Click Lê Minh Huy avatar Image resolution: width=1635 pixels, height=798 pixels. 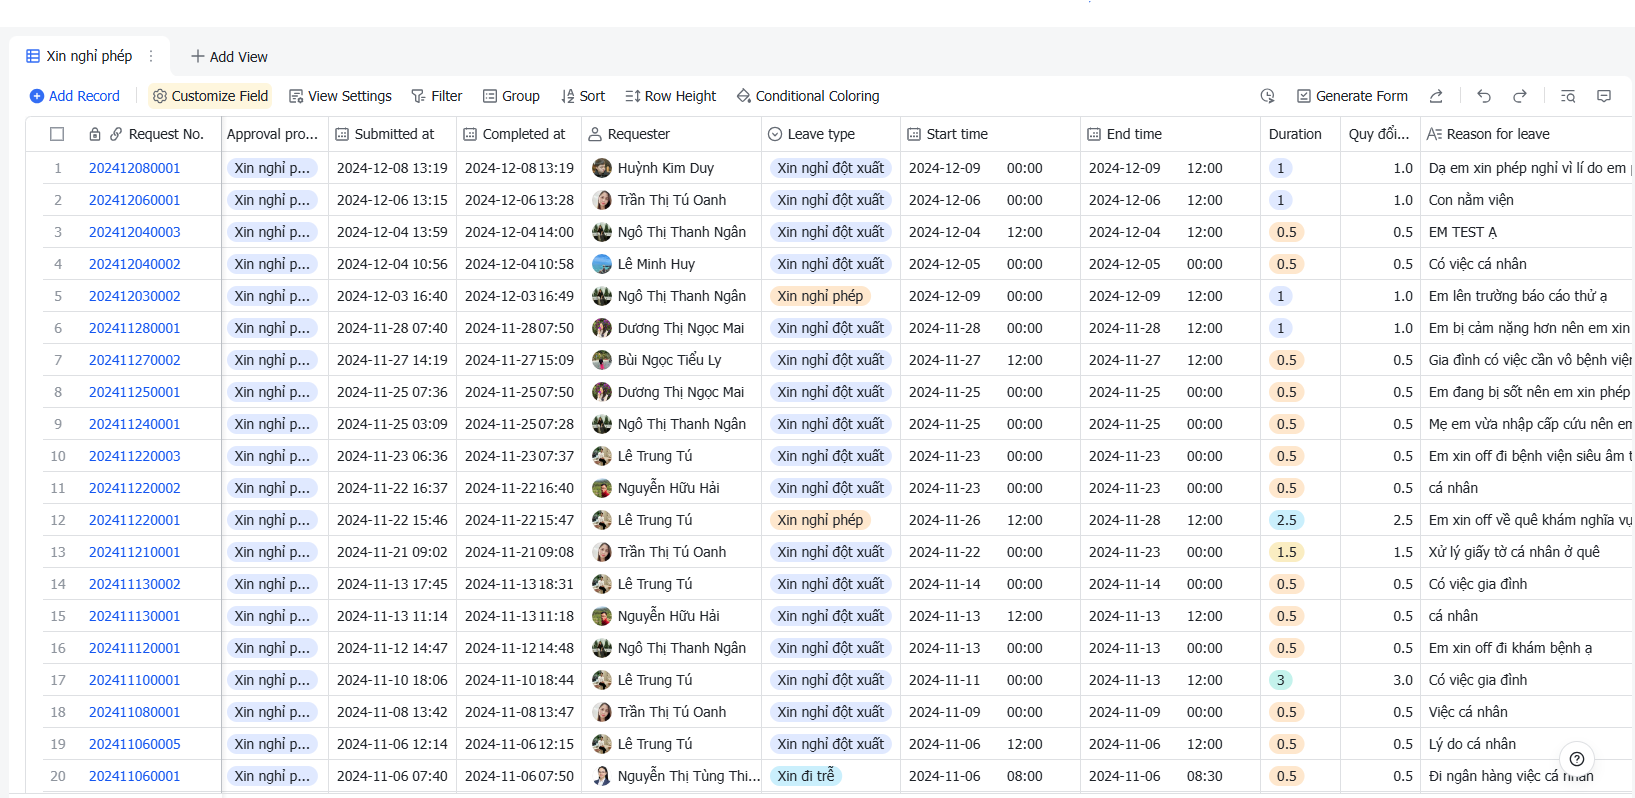[x=602, y=264]
